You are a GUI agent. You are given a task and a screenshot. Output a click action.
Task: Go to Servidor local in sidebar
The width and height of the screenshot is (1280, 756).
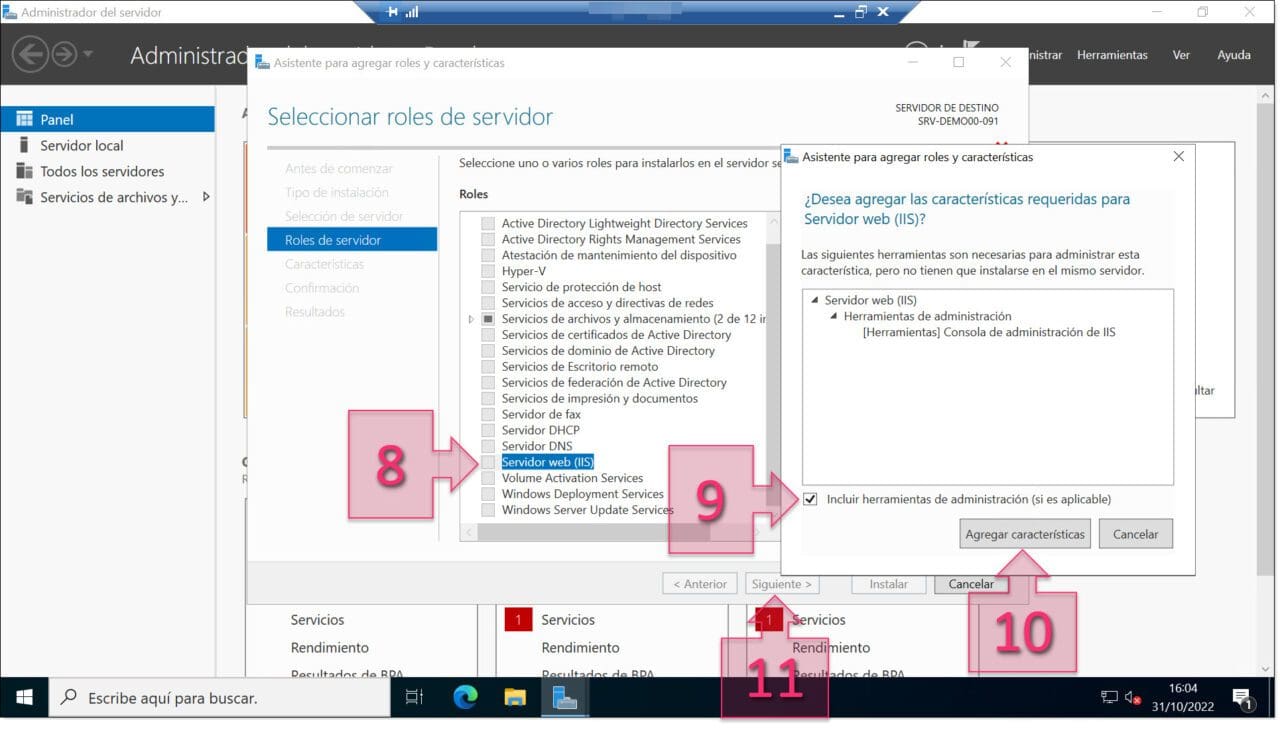(x=107, y=145)
